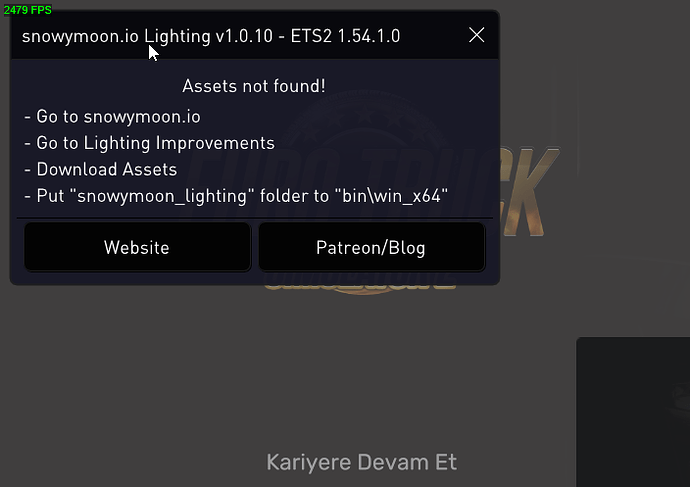Close the snowymoon.io Lighting dialog
Viewport: 690px width, 487px height.
[x=477, y=35]
